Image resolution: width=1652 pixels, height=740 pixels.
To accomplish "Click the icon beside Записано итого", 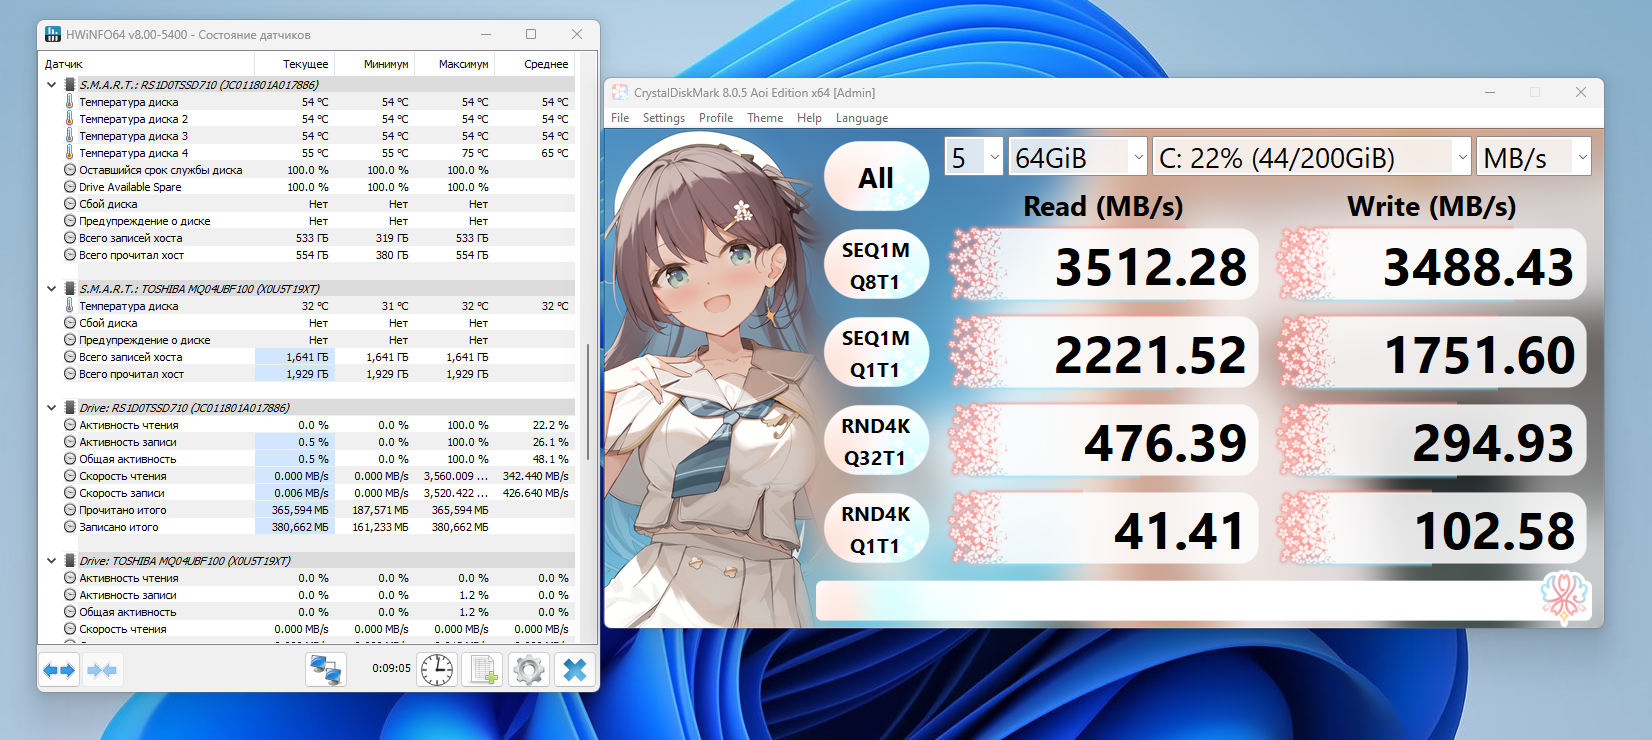I will [70, 527].
